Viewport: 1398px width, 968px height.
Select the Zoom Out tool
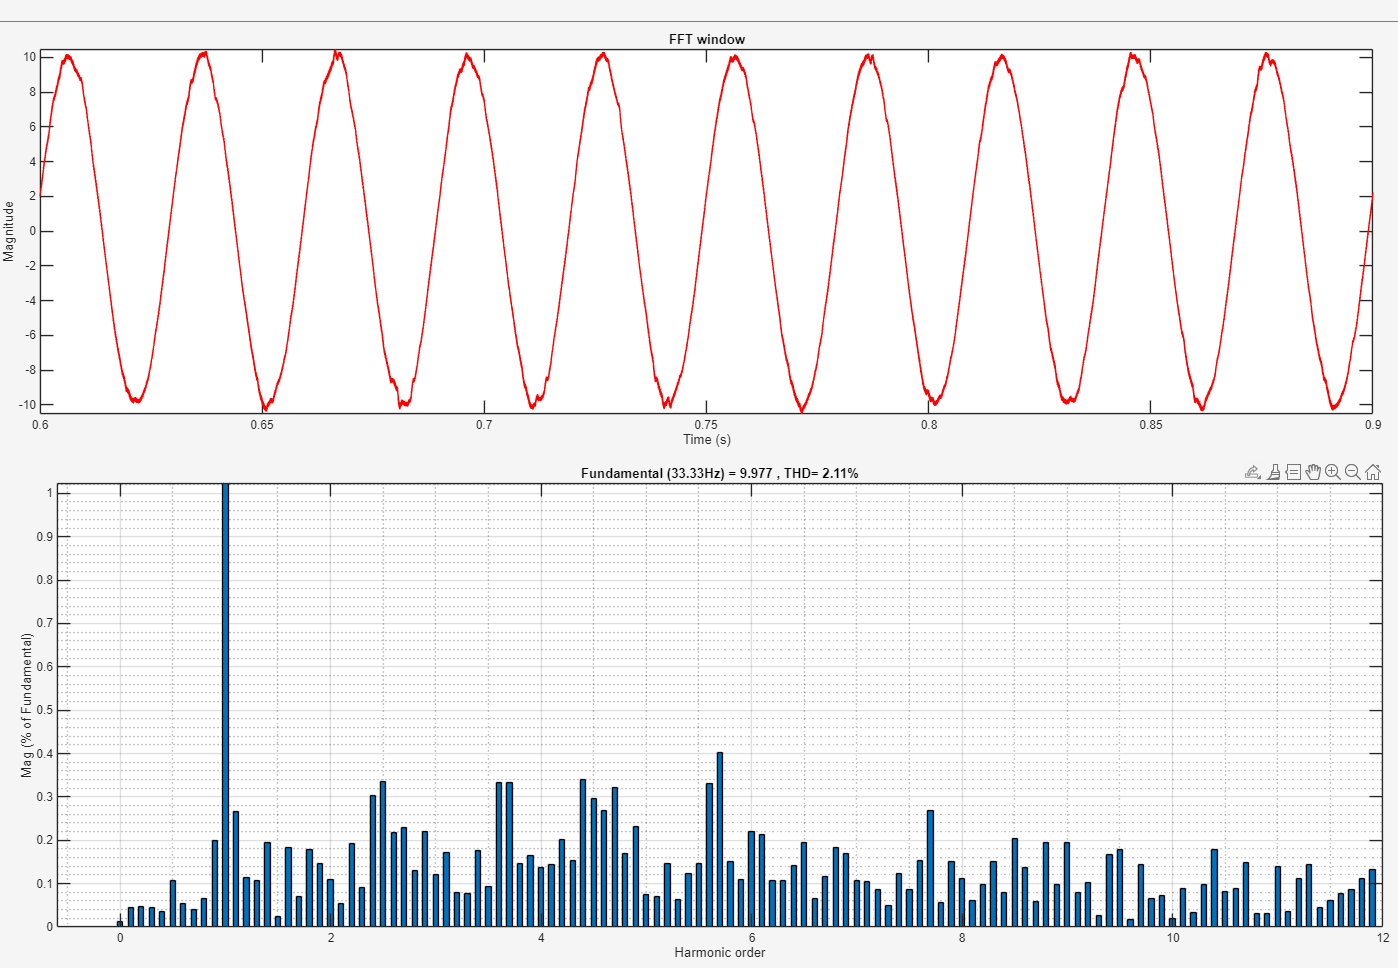click(x=1353, y=472)
